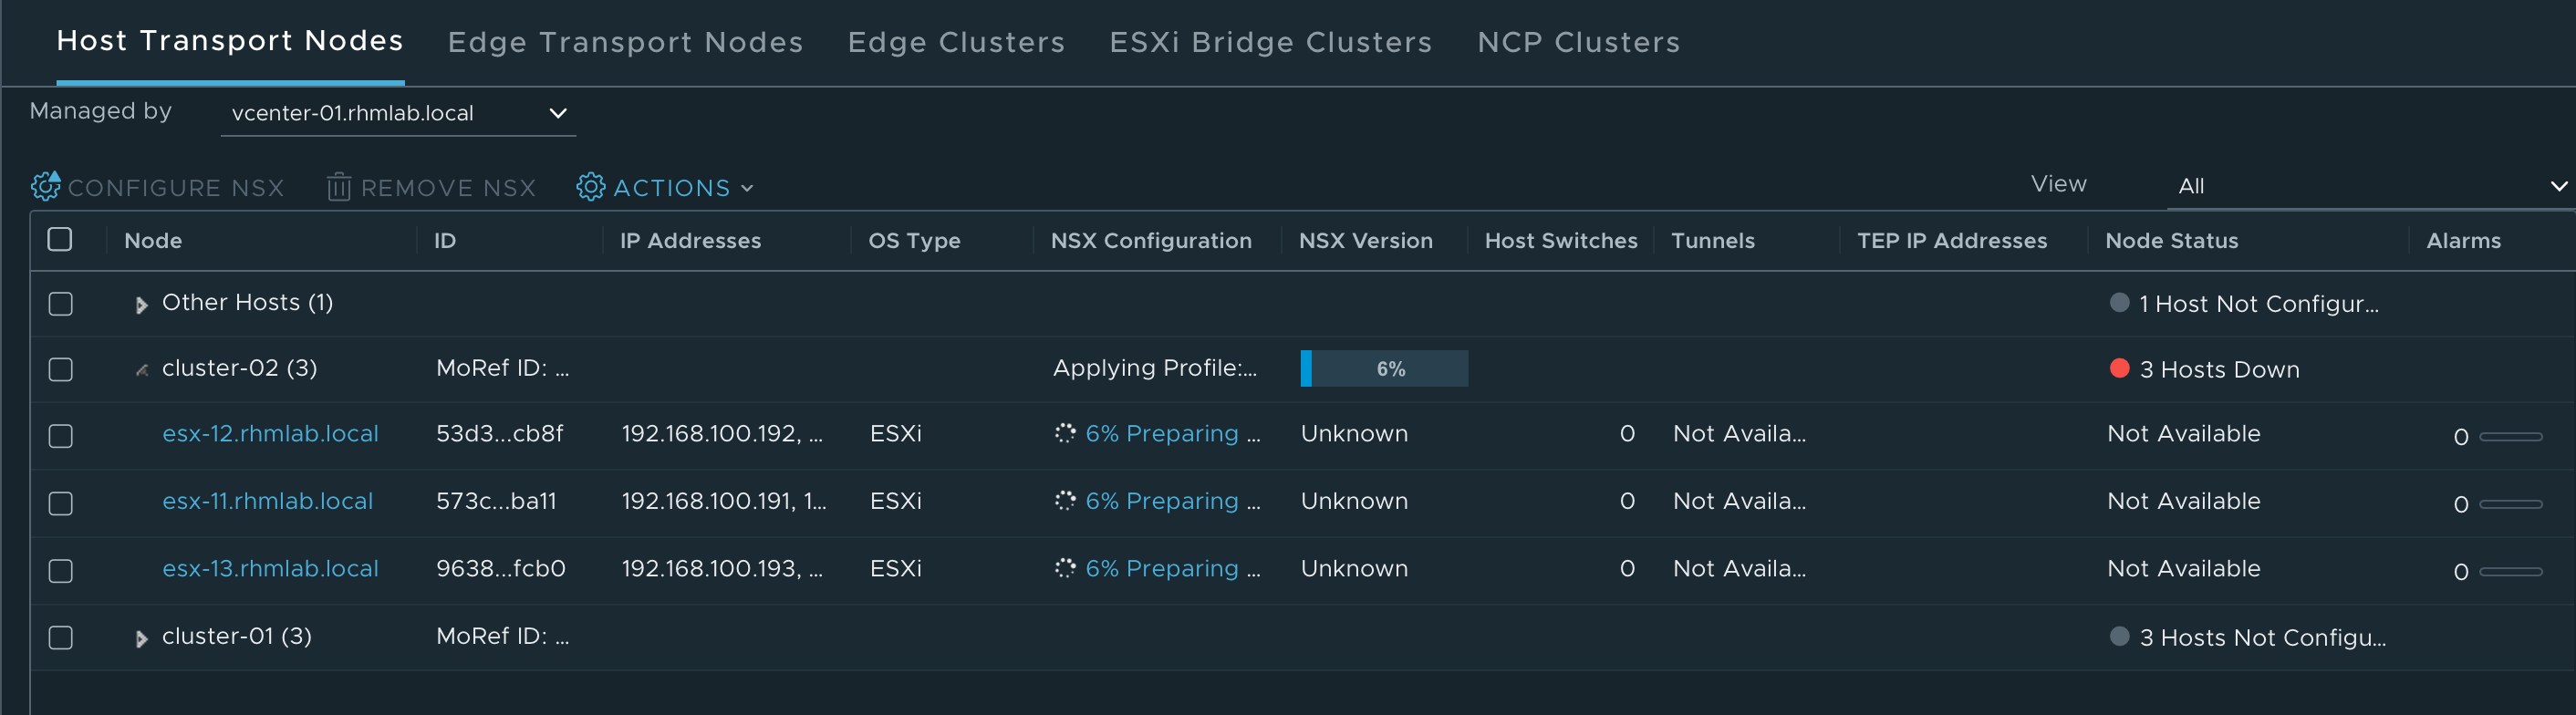Select the esx-12.rhmlab.local checkbox
The width and height of the screenshot is (2576, 715).
61,436
